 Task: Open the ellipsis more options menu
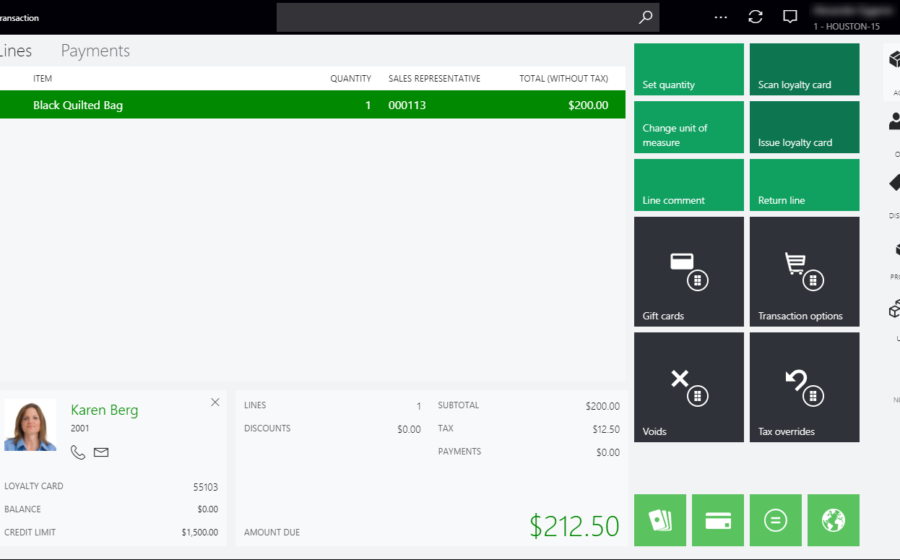coord(721,17)
